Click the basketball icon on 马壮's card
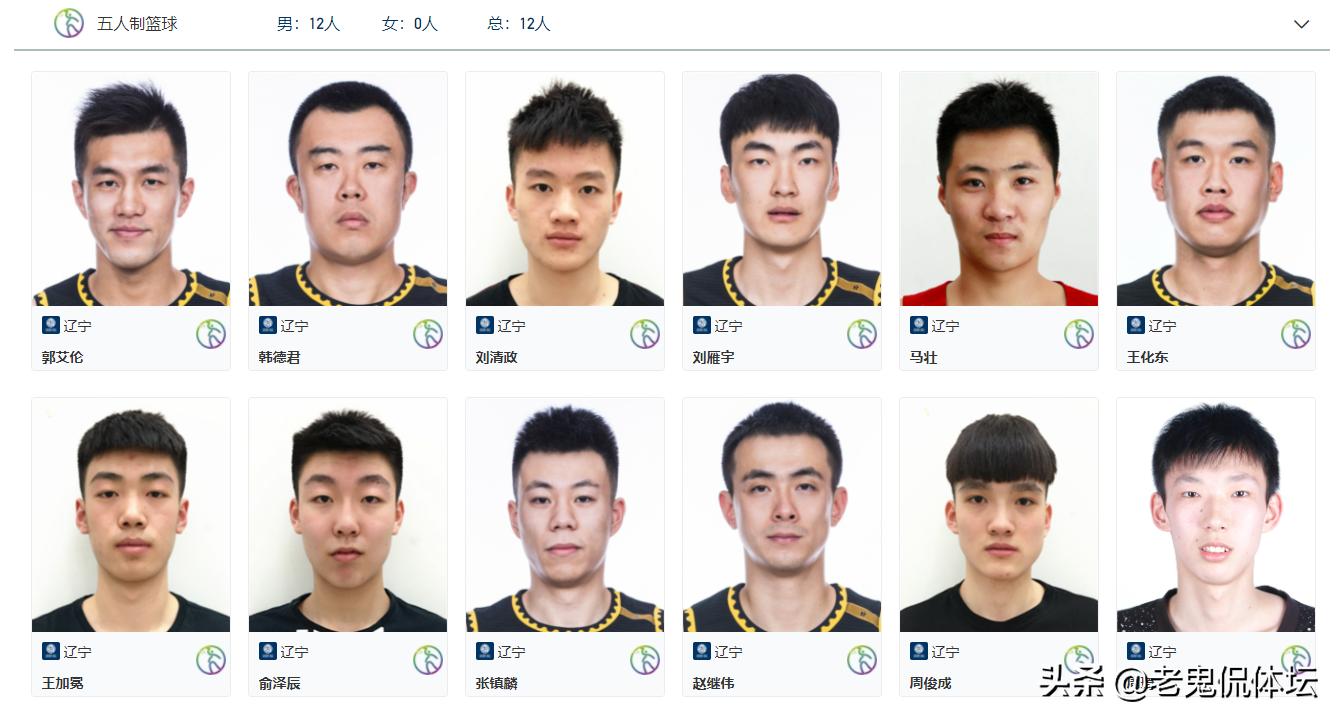Image resolution: width=1339 pixels, height=720 pixels. (x=1079, y=334)
